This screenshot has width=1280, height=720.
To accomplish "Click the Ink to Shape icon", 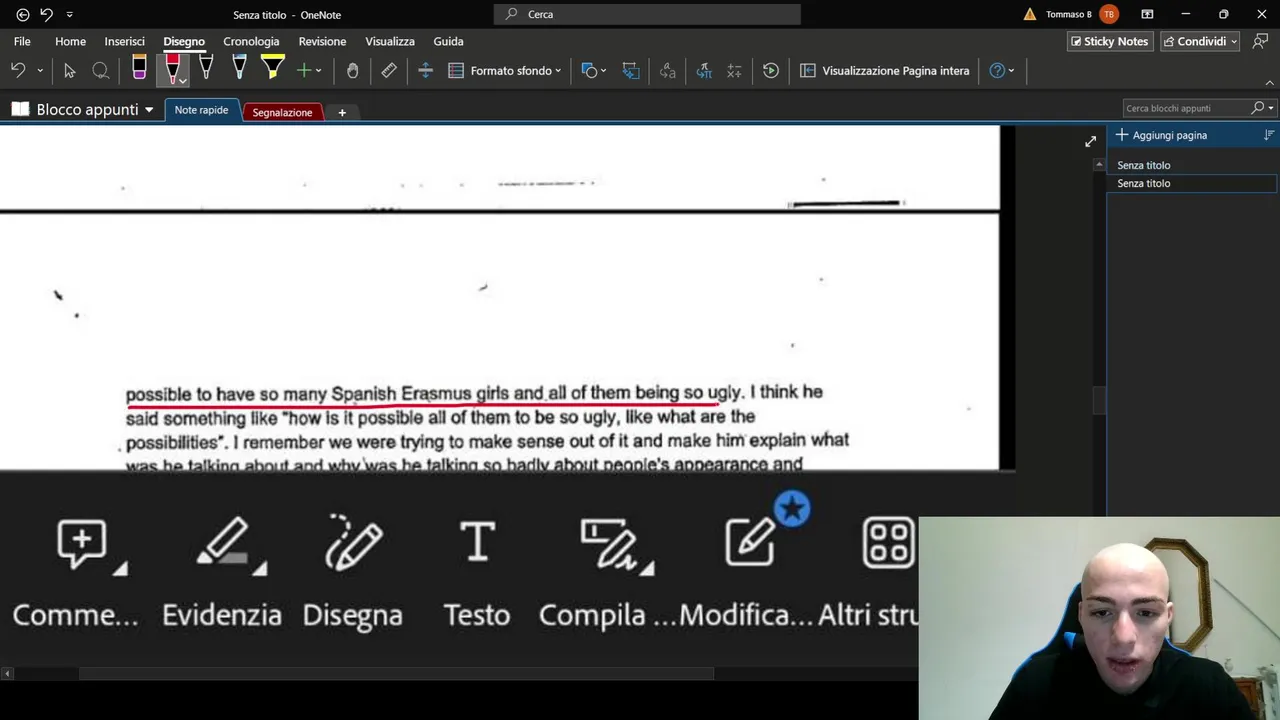I will 630,71.
